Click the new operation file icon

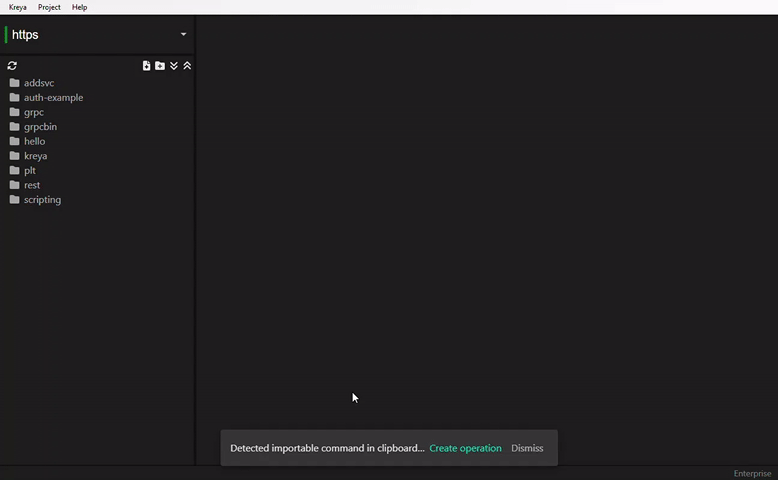pos(146,66)
